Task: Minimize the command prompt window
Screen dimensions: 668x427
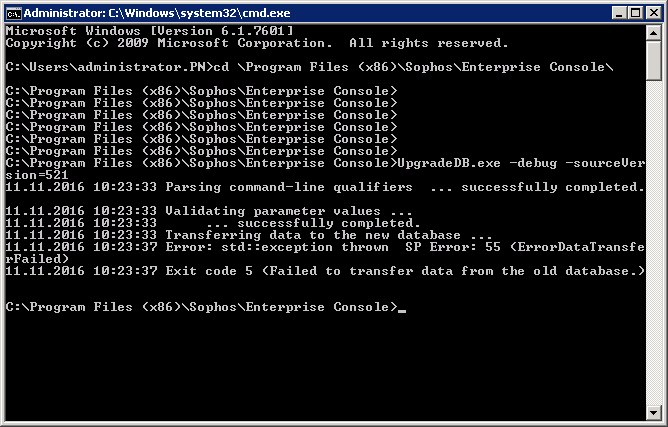Action: coord(619,13)
